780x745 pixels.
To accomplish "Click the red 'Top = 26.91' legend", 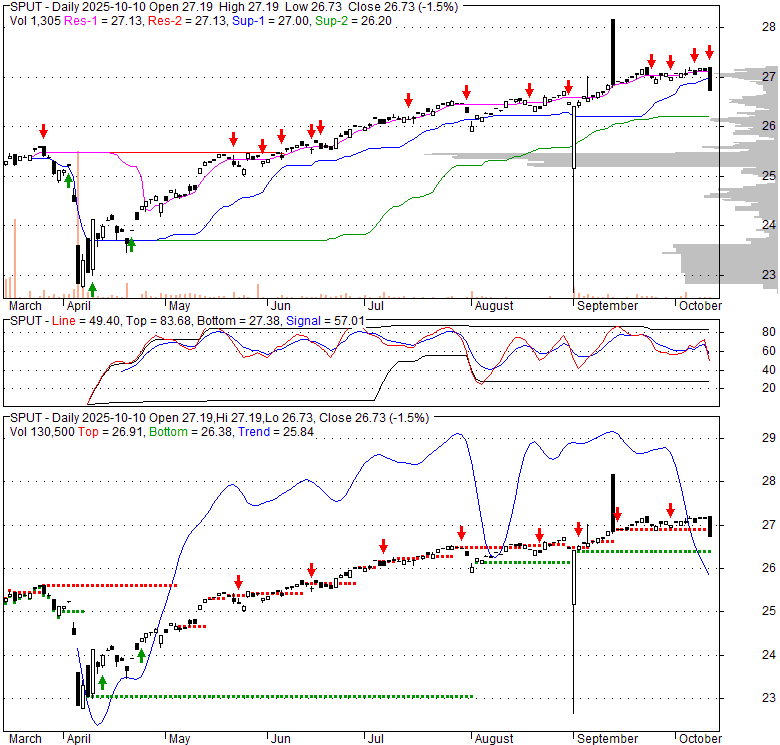I will pos(111,432).
